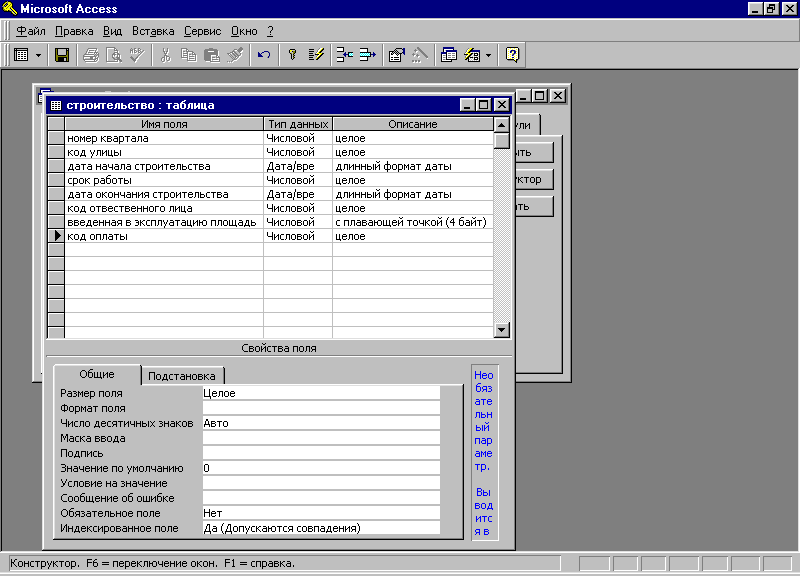Open the Вид menu
The width and height of the screenshot is (800, 576).
tap(112, 31)
